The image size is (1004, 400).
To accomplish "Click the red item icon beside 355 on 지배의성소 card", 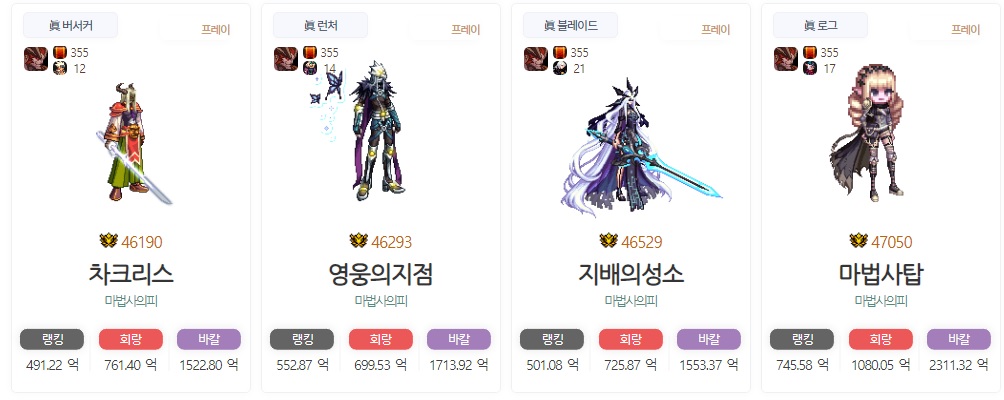I will (560, 52).
